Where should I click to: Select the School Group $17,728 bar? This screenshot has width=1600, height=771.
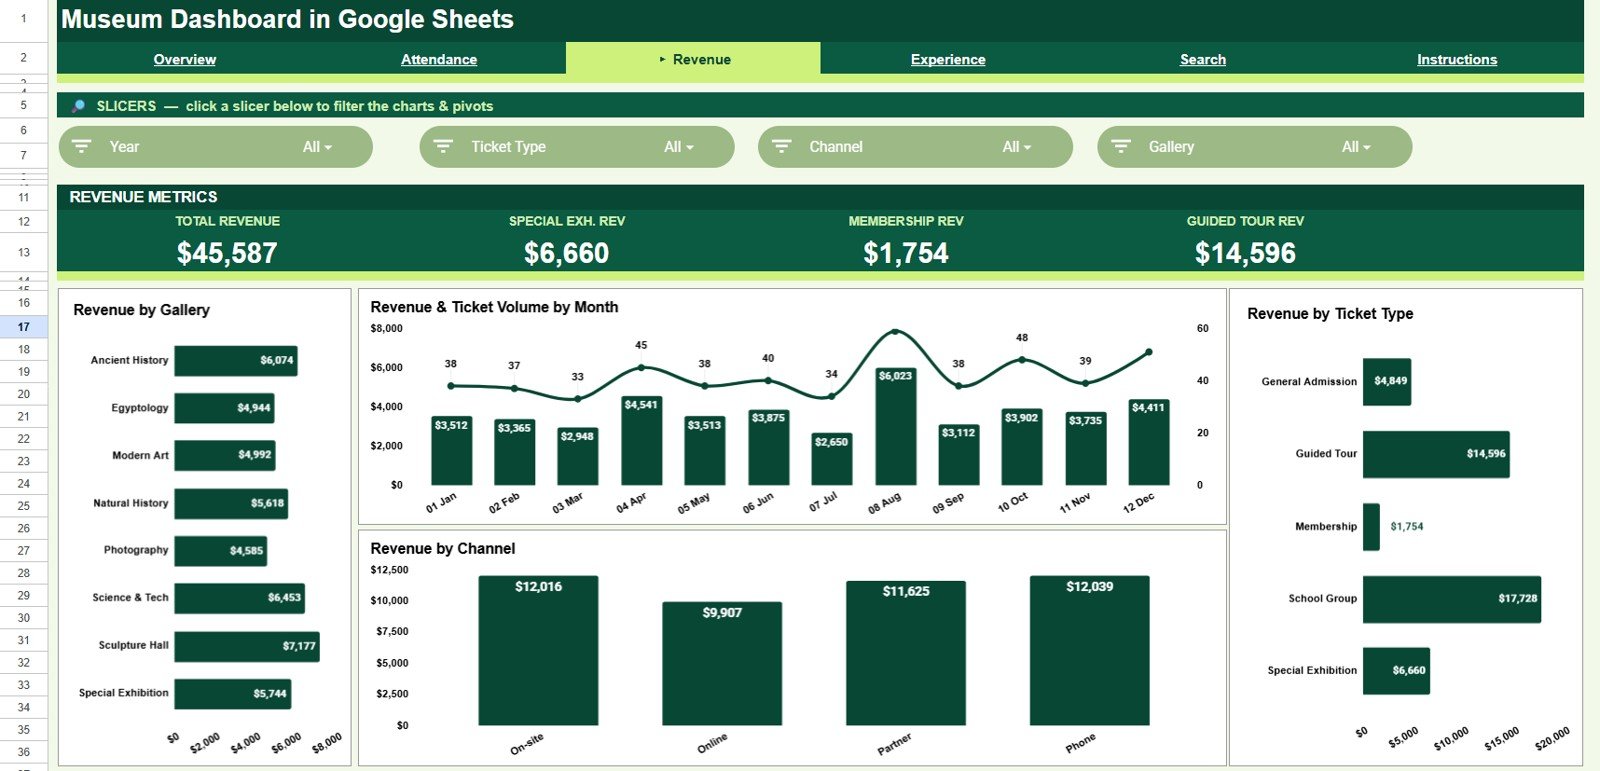1452,599
